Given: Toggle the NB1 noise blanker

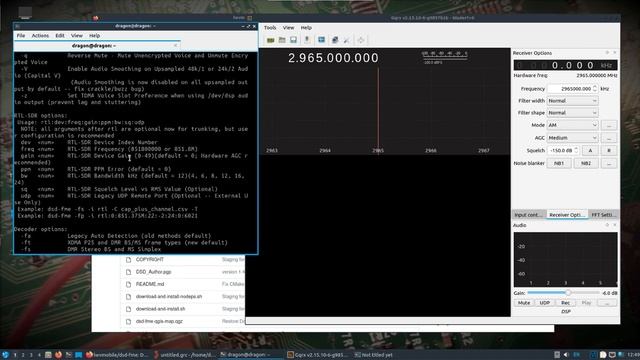Looking at the screenshot, I should click(559, 163).
